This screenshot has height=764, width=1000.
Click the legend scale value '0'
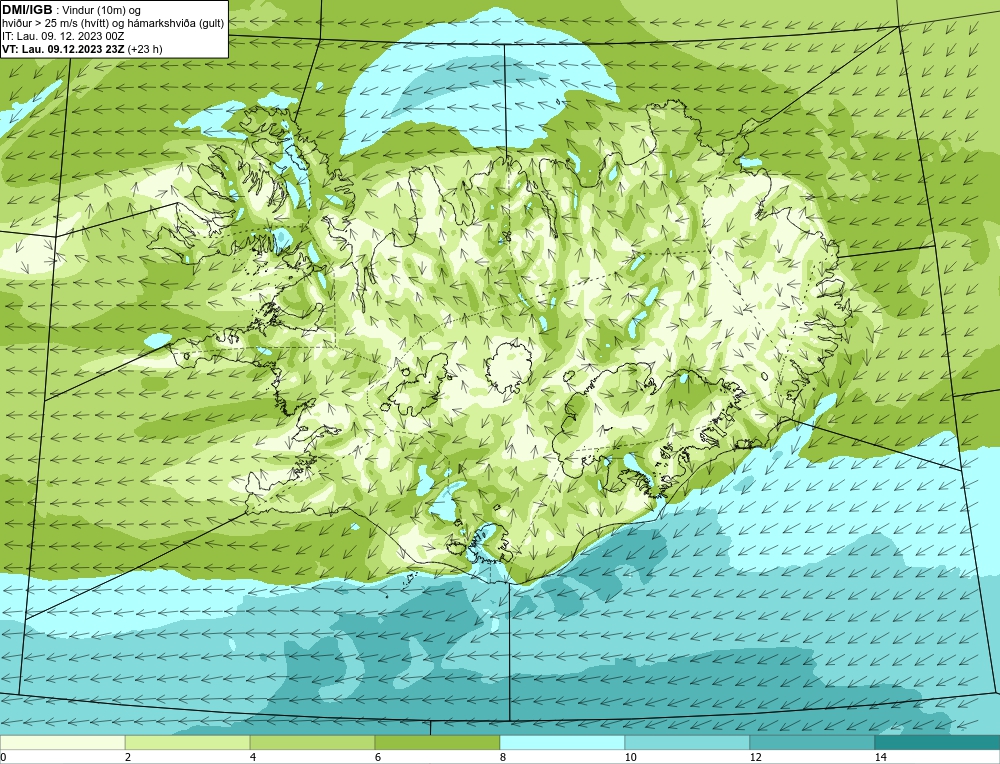tap(3, 757)
